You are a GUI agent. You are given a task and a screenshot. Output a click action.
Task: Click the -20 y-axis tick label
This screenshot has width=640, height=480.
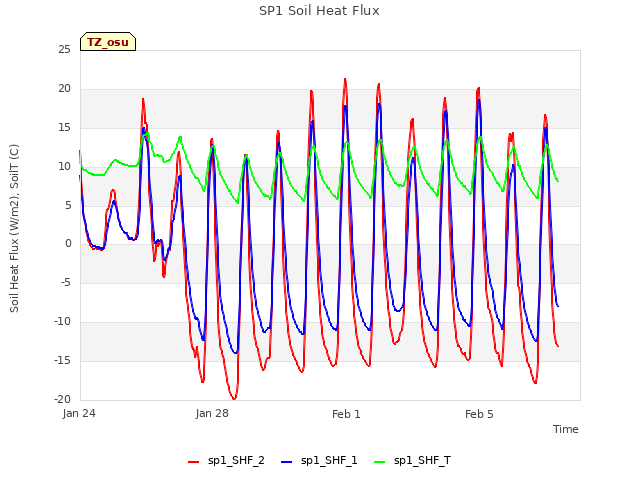click(63, 399)
